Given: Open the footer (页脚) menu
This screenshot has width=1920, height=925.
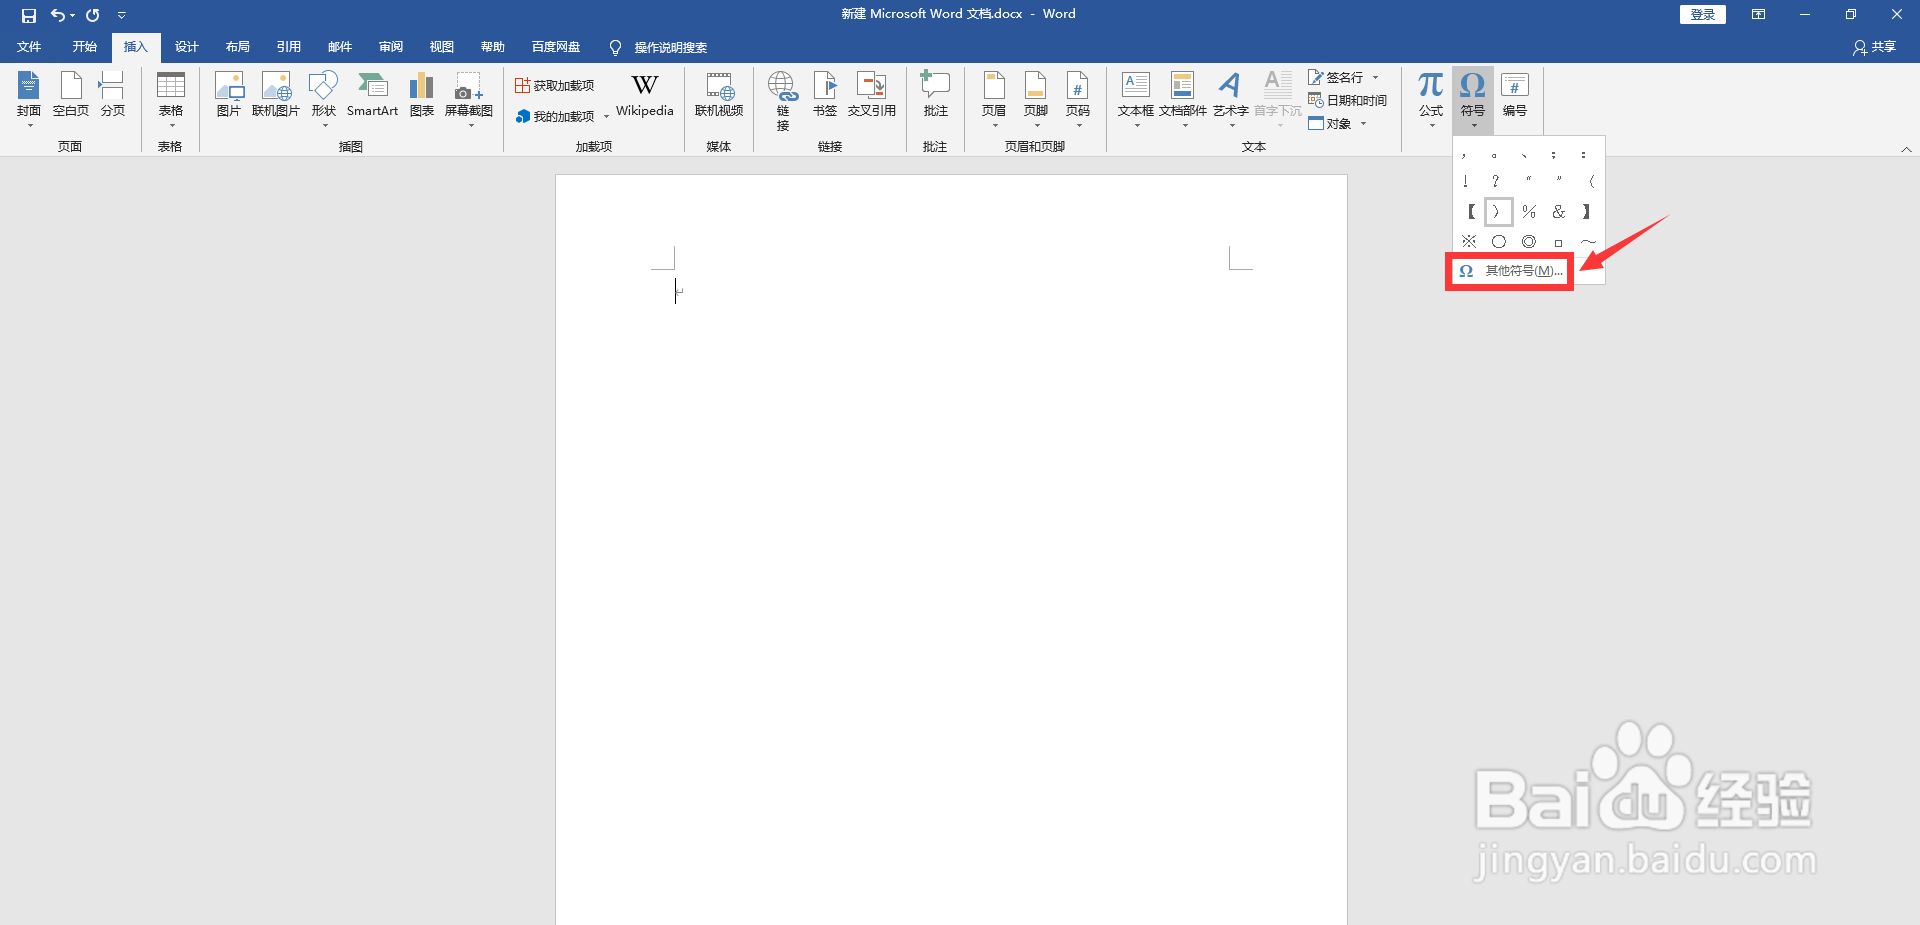Looking at the screenshot, I should pyautogui.click(x=1036, y=98).
